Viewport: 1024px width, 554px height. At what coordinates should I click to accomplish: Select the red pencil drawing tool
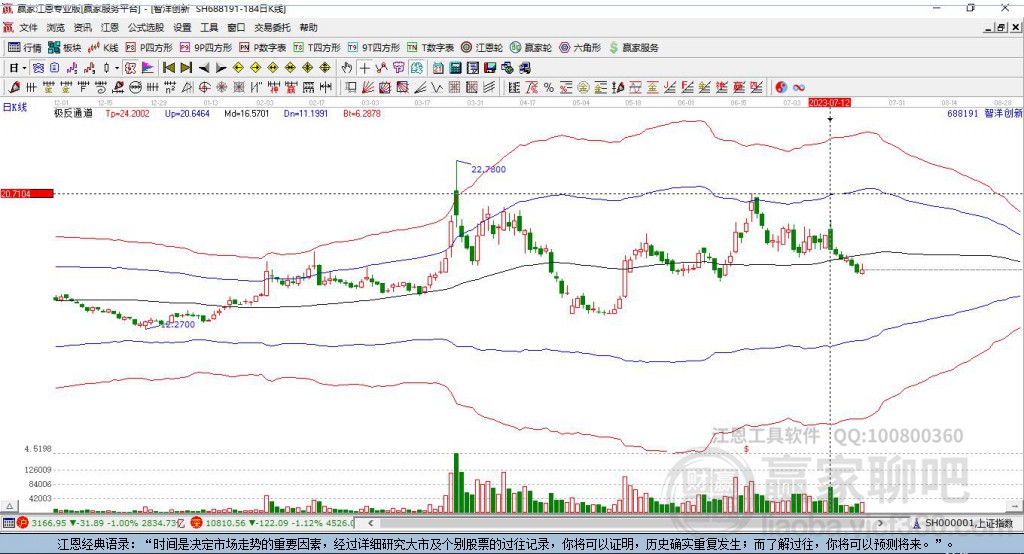pyautogui.click(x=14, y=87)
